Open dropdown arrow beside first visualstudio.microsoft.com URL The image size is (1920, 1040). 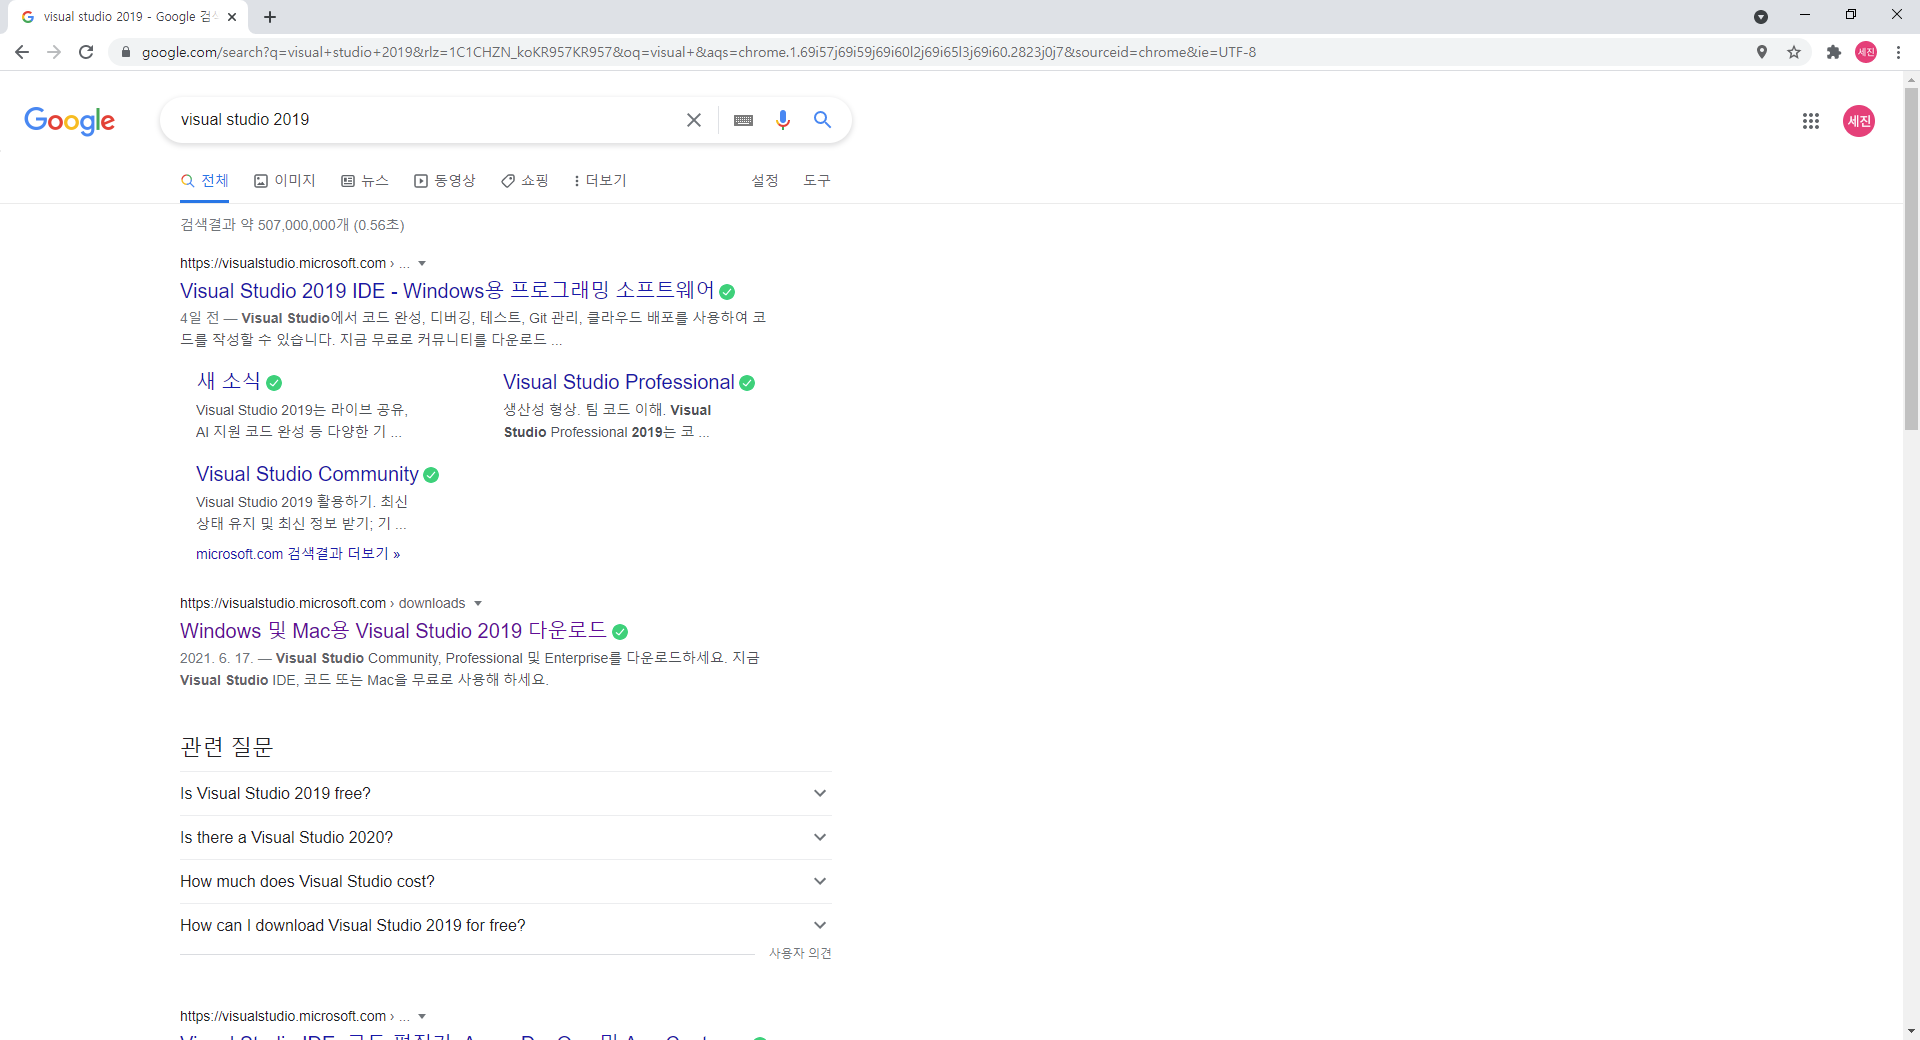point(422,264)
